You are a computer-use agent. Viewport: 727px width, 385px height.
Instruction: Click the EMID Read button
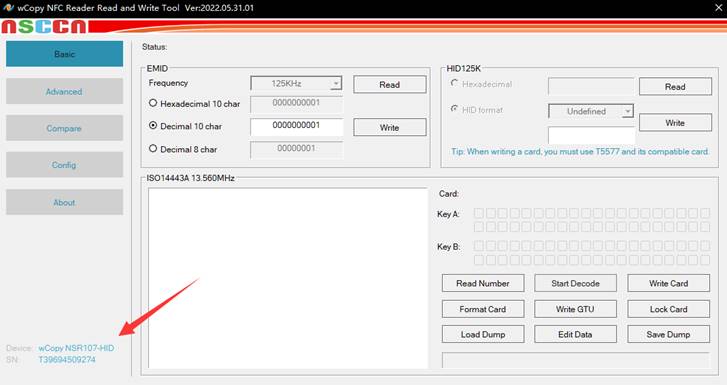pyautogui.click(x=389, y=84)
